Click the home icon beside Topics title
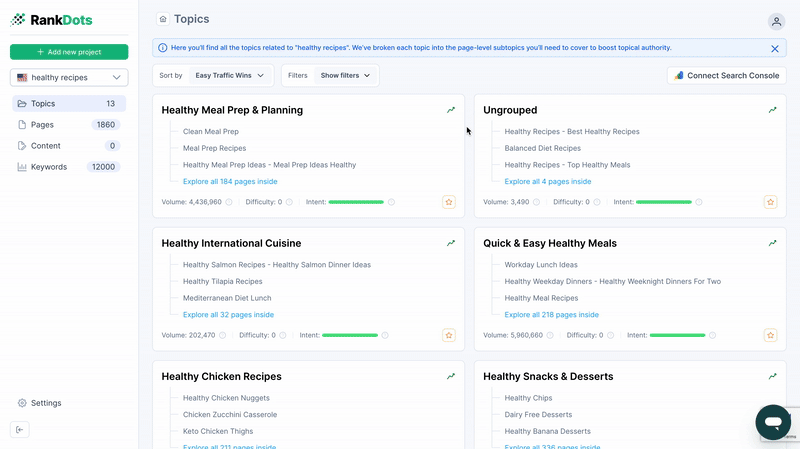 pyautogui.click(x=163, y=19)
